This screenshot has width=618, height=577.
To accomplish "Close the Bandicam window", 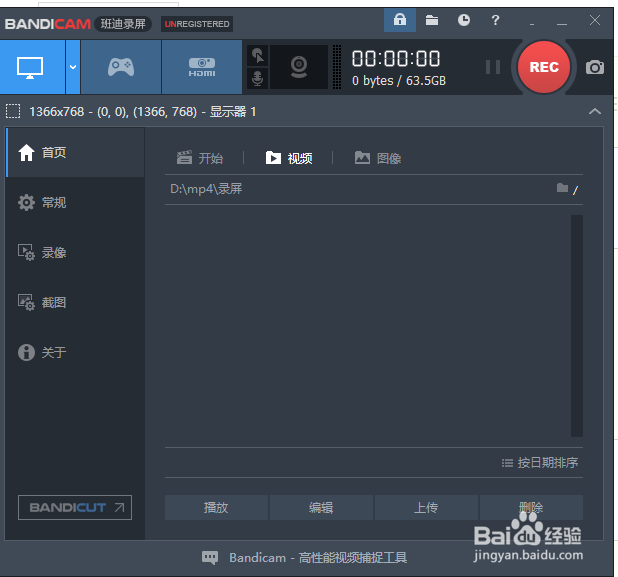I will click(x=595, y=20).
